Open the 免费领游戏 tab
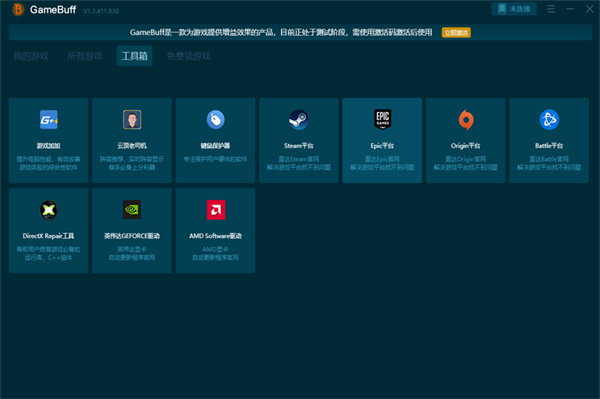 coord(188,56)
